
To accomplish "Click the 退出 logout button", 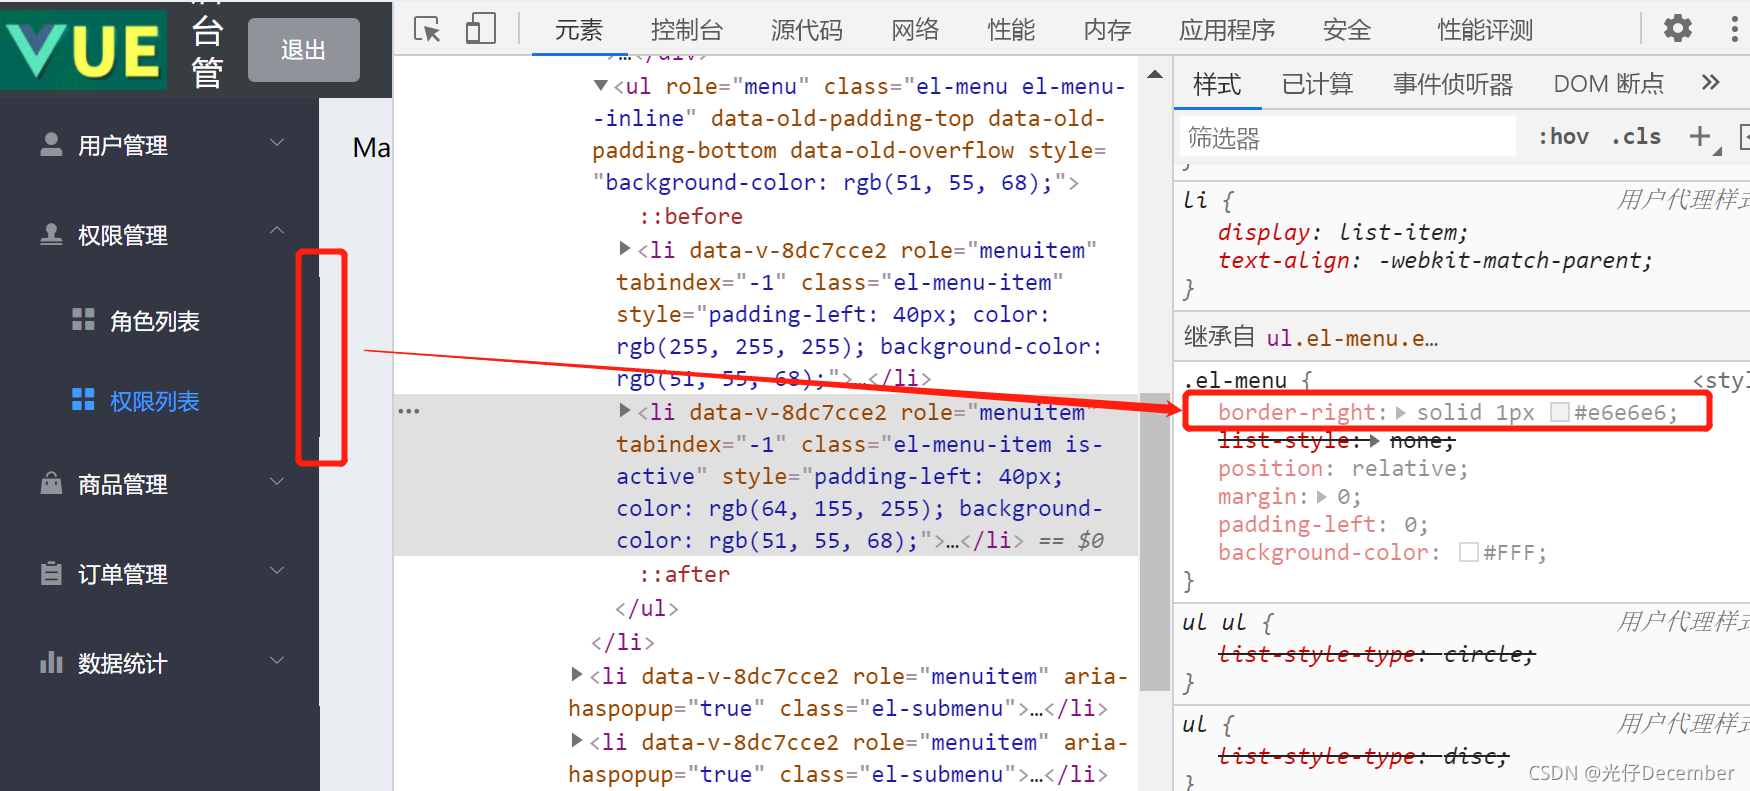I will [x=304, y=50].
